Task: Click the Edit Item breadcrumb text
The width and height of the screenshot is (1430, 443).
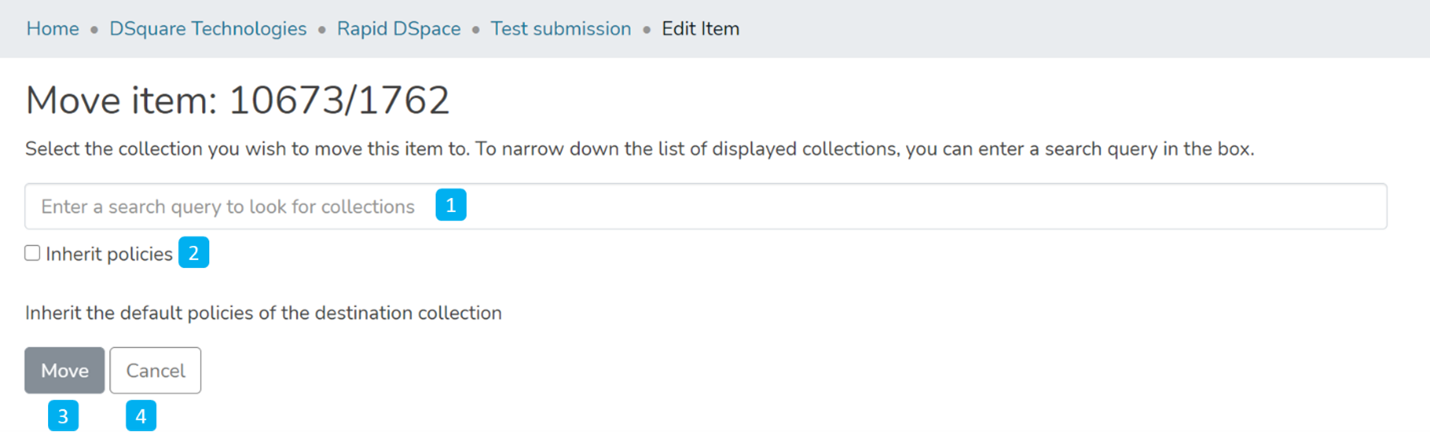Action: pyautogui.click(x=700, y=29)
